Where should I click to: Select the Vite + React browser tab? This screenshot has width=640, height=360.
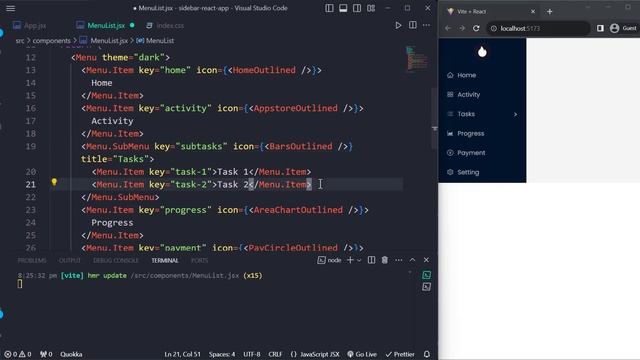point(490,11)
